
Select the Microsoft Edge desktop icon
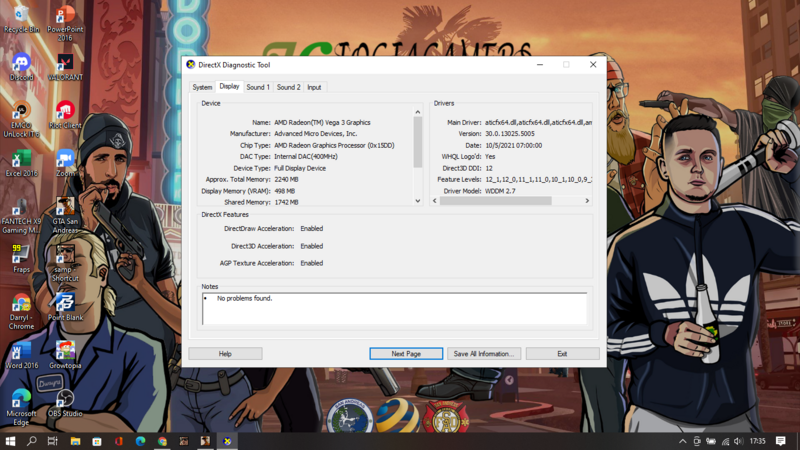click(x=21, y=407)
